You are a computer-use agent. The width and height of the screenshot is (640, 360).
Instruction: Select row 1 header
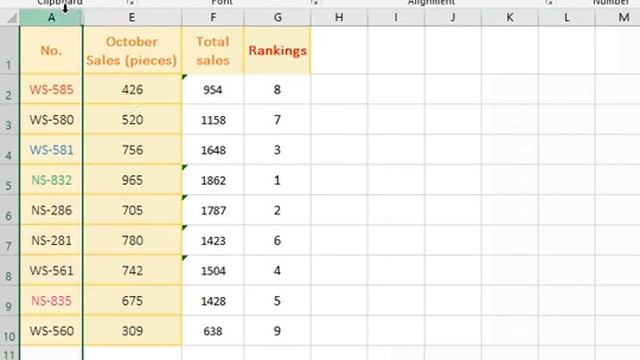[9, 50]
